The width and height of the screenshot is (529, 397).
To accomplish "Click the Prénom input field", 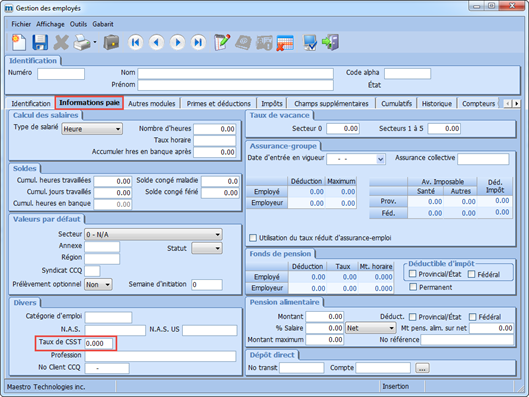I will (235, 85).
